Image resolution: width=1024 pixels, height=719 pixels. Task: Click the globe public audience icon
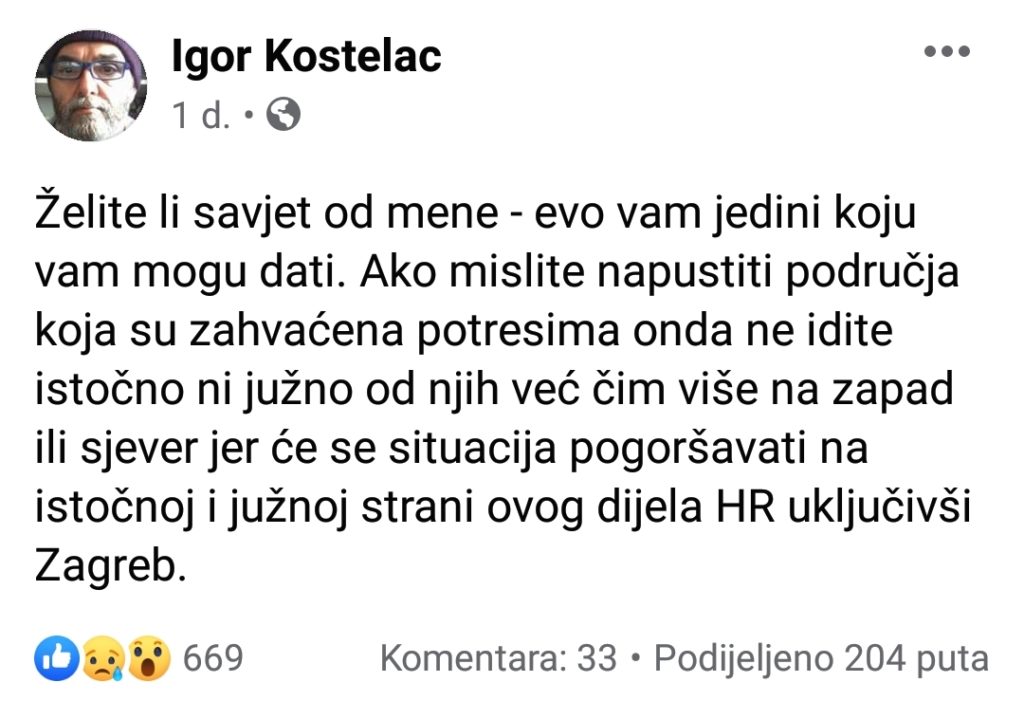284,116
